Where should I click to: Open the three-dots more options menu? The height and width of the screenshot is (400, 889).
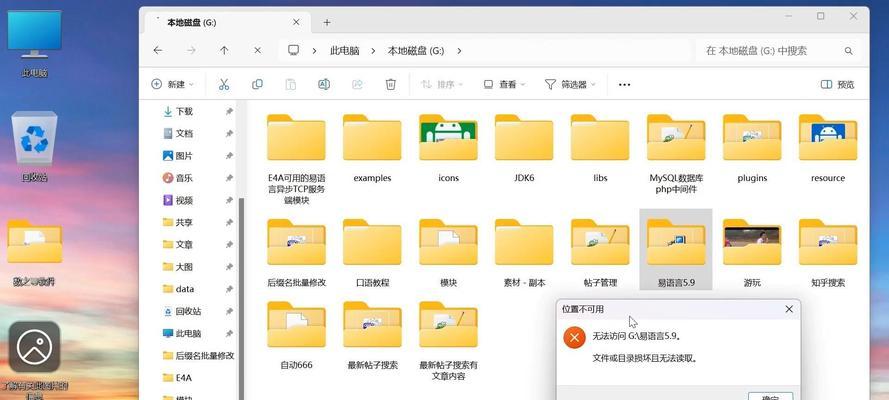click(x=624, y=84)
